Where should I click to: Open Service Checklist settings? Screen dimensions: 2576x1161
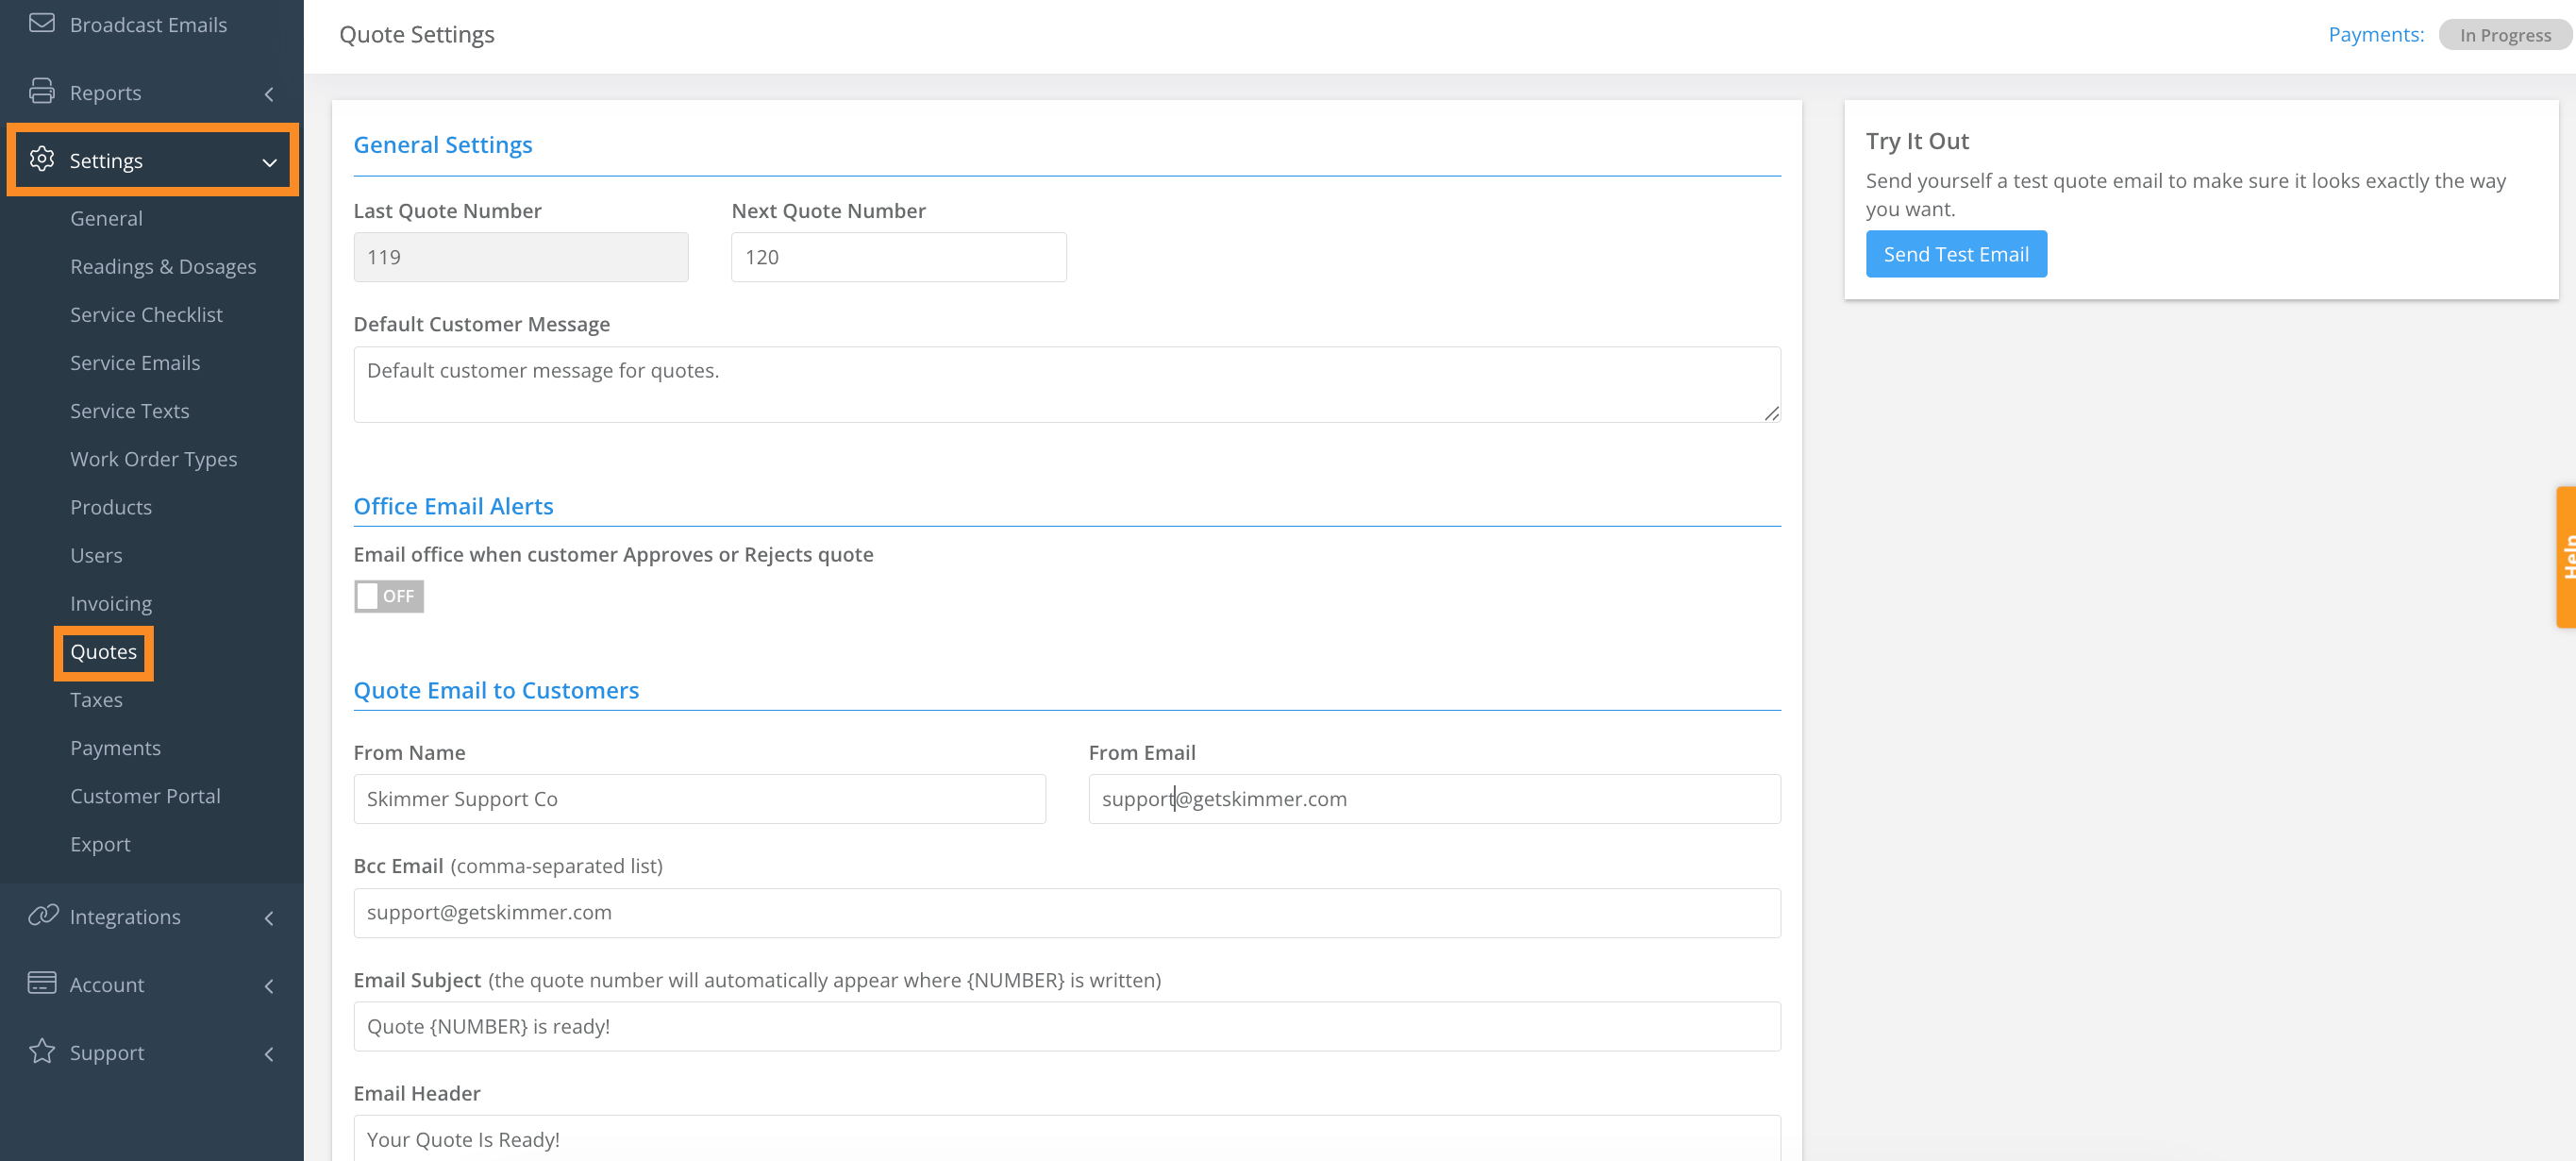146,314
